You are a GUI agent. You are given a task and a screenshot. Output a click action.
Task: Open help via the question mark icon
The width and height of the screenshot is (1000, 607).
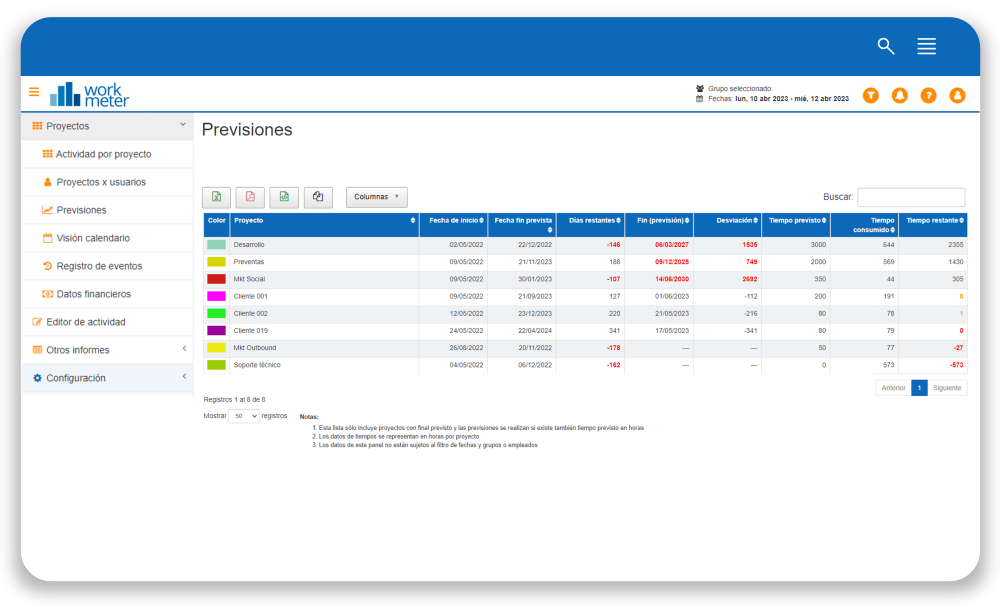click(928, 95)
